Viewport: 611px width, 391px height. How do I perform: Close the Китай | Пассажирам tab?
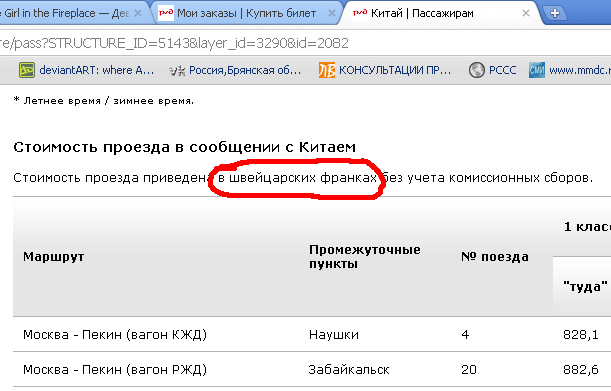526,13
